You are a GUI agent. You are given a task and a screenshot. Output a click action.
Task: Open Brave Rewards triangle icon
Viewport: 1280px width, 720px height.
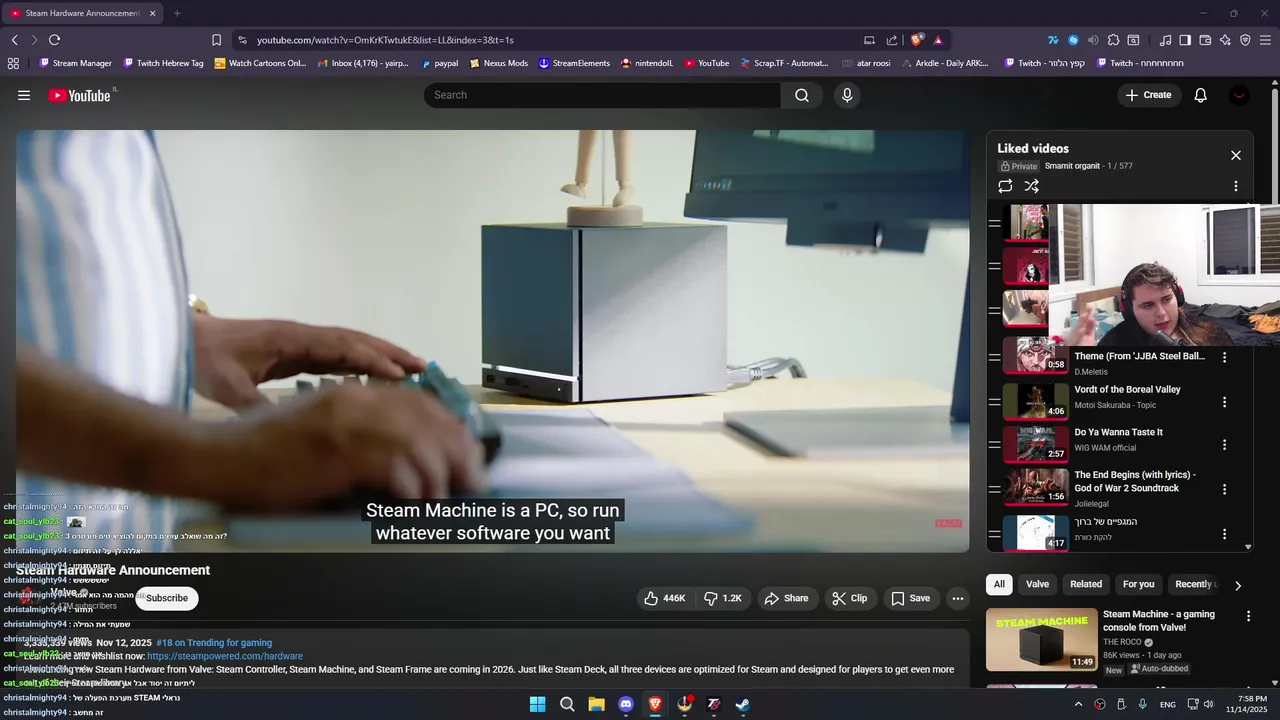coord(938,40)
